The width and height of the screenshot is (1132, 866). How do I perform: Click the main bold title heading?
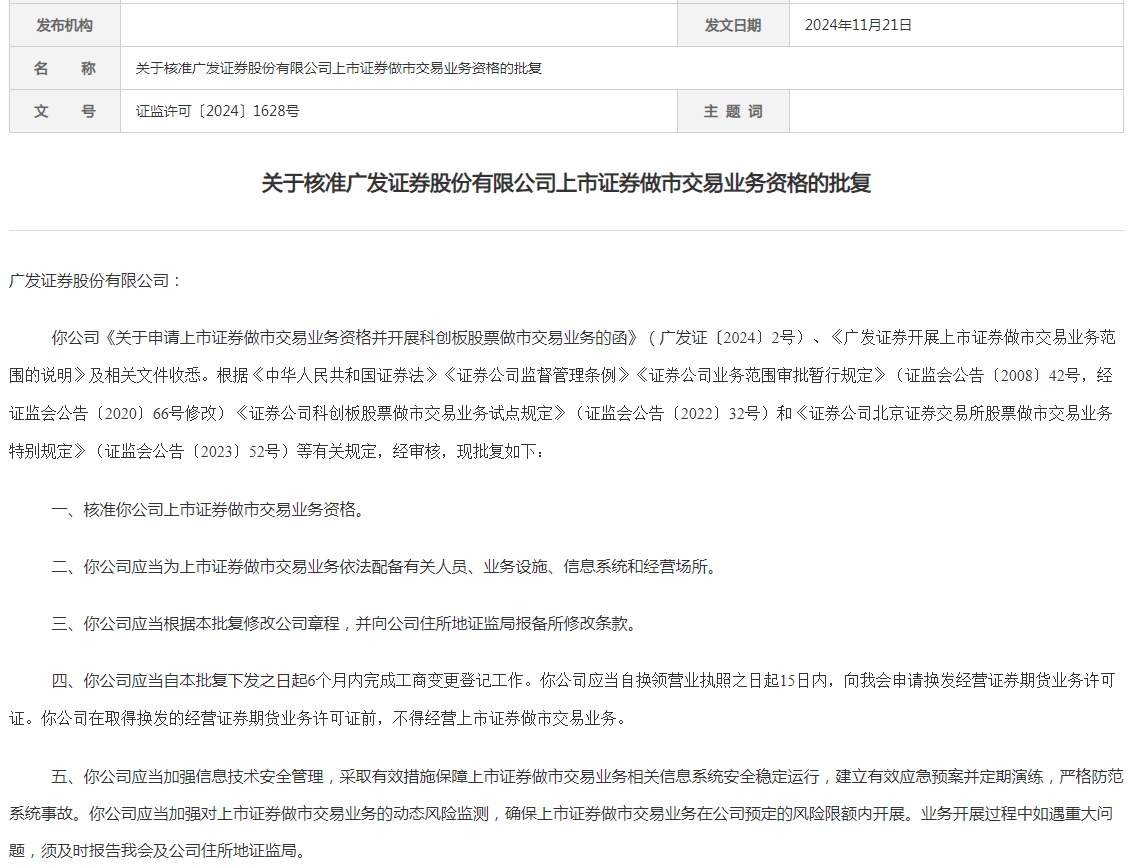point(566,183)
